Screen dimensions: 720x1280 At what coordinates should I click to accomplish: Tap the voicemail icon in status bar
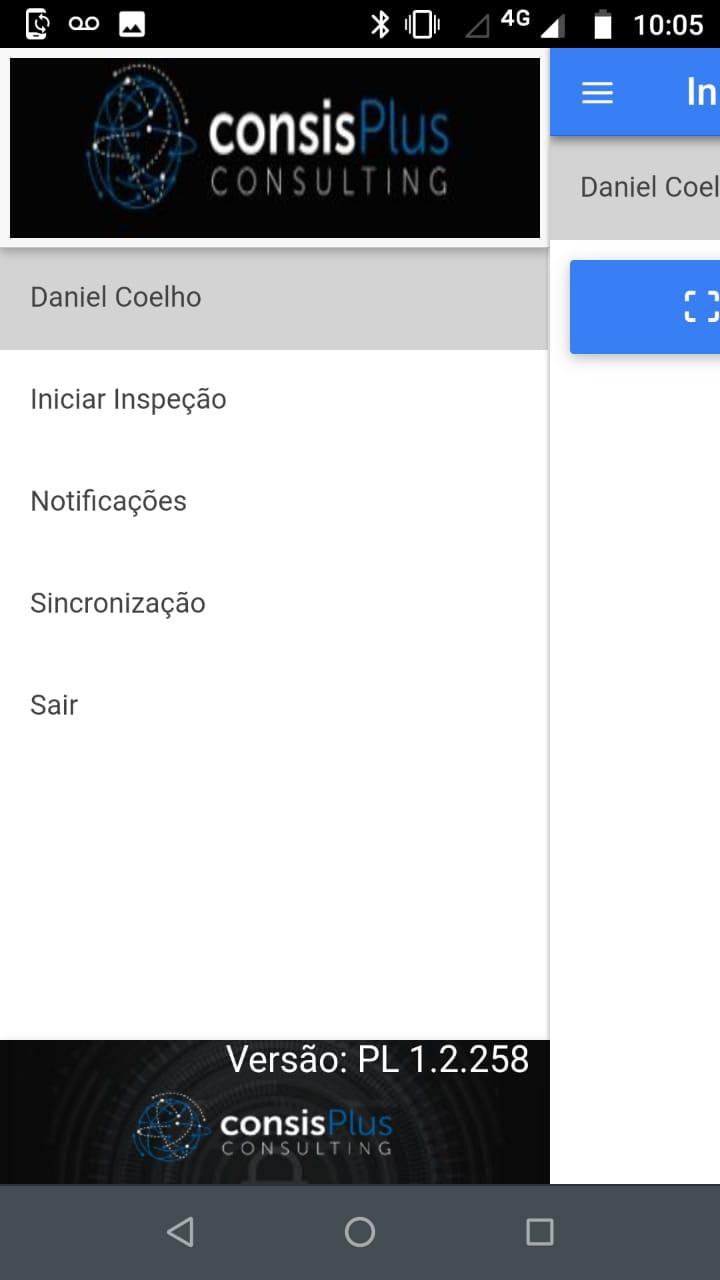84,24
